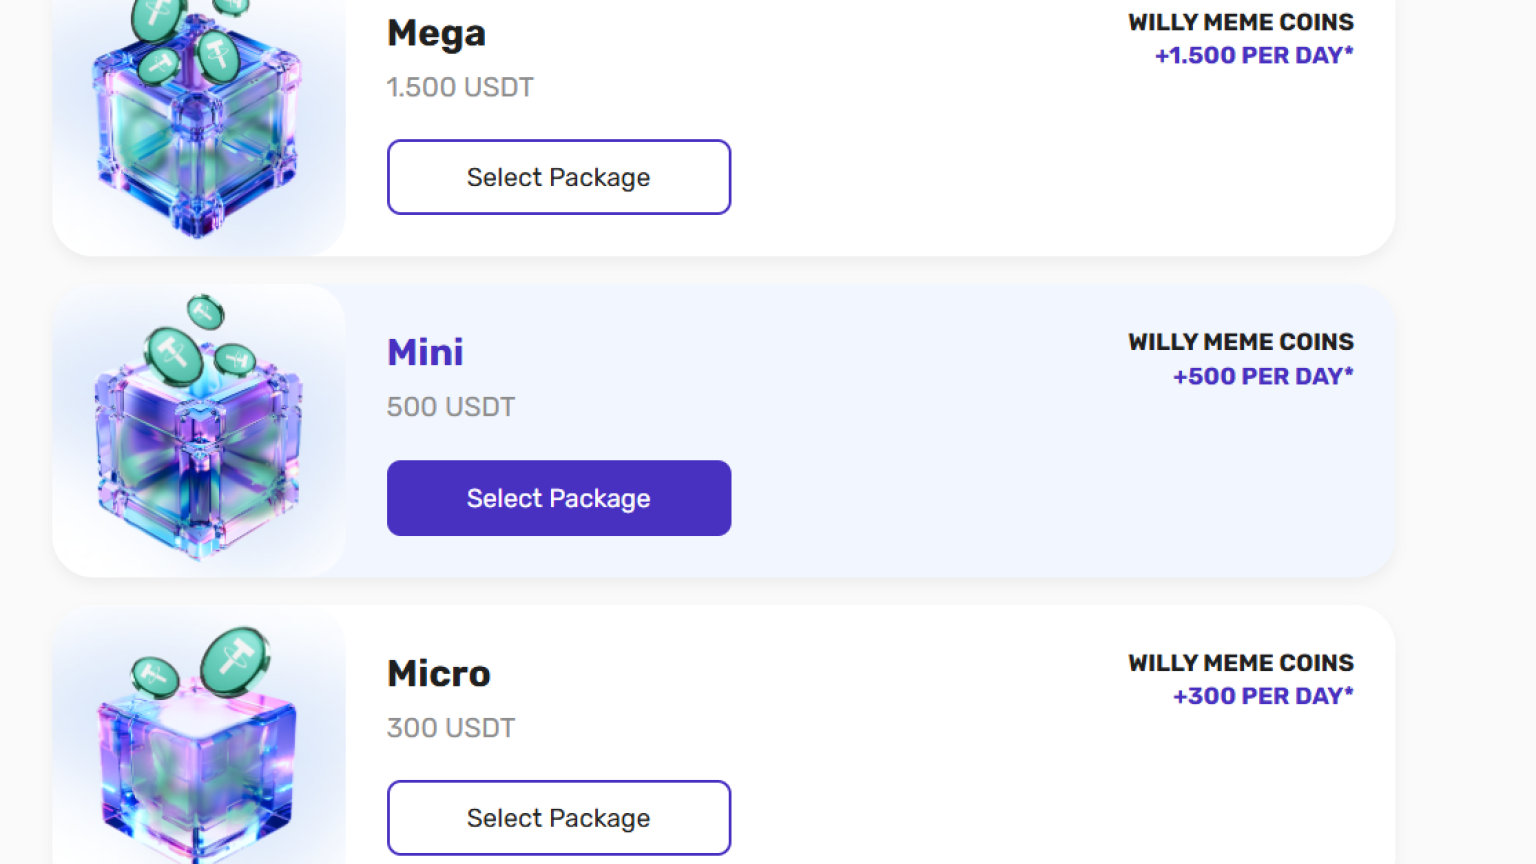The image size is (1536, 864).
Task: Click the Mini package title
Action: tap(425, 352)
